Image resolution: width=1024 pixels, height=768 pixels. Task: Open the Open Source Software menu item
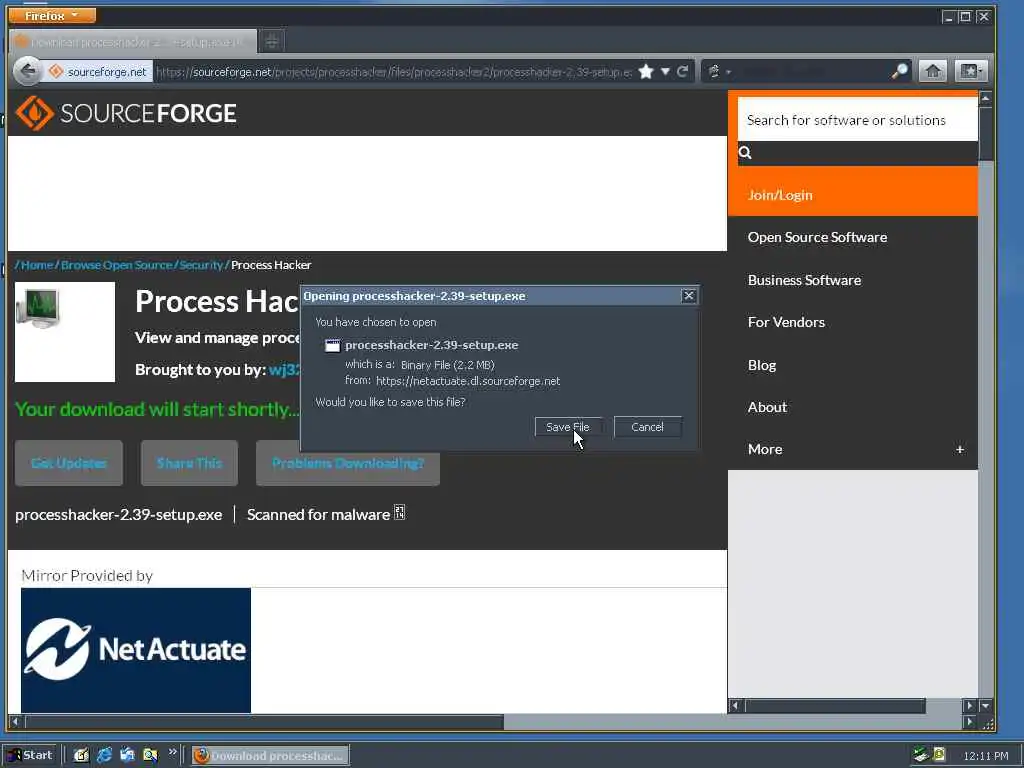click(x=817, y=237)
